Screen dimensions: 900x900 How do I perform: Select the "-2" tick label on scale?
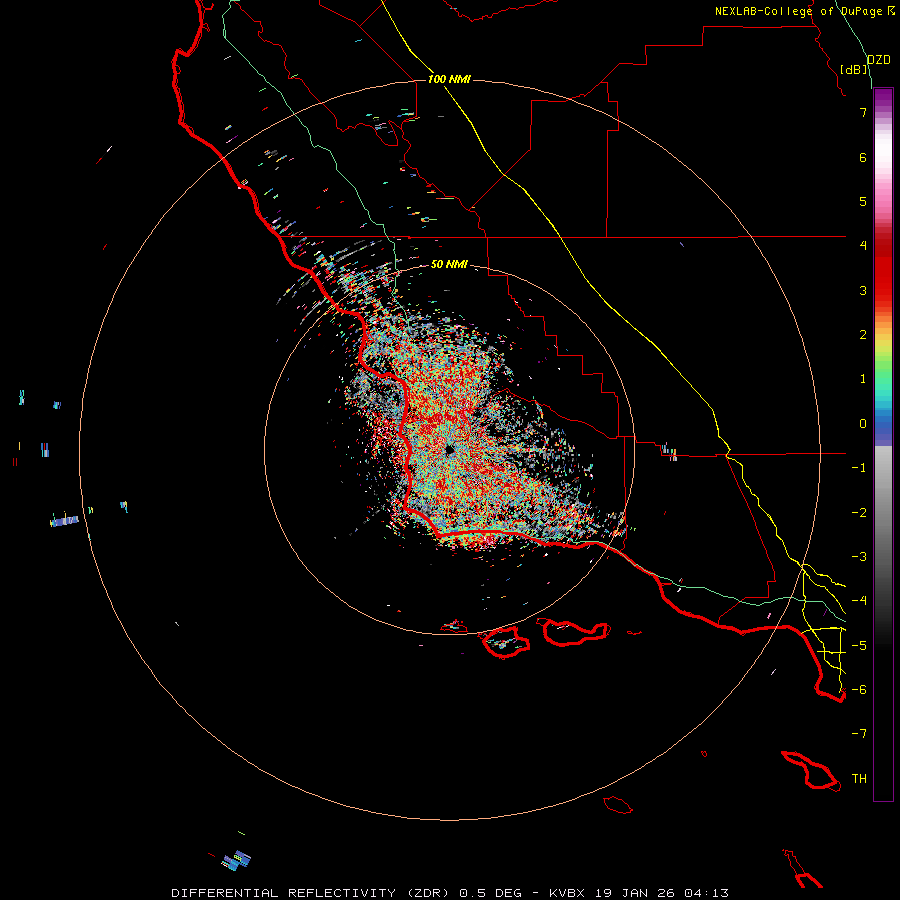[859, 513]
